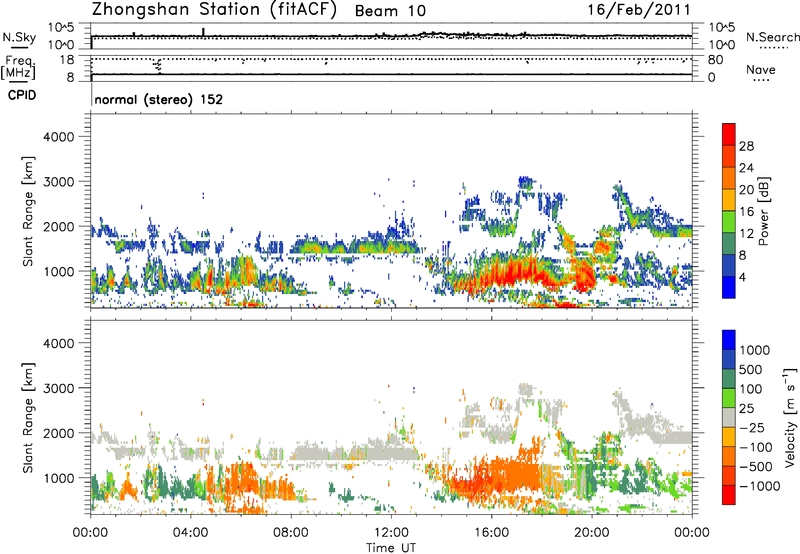
Task: Pick the yellow segment of the power colorbar
Action: (x=729, y=200)
